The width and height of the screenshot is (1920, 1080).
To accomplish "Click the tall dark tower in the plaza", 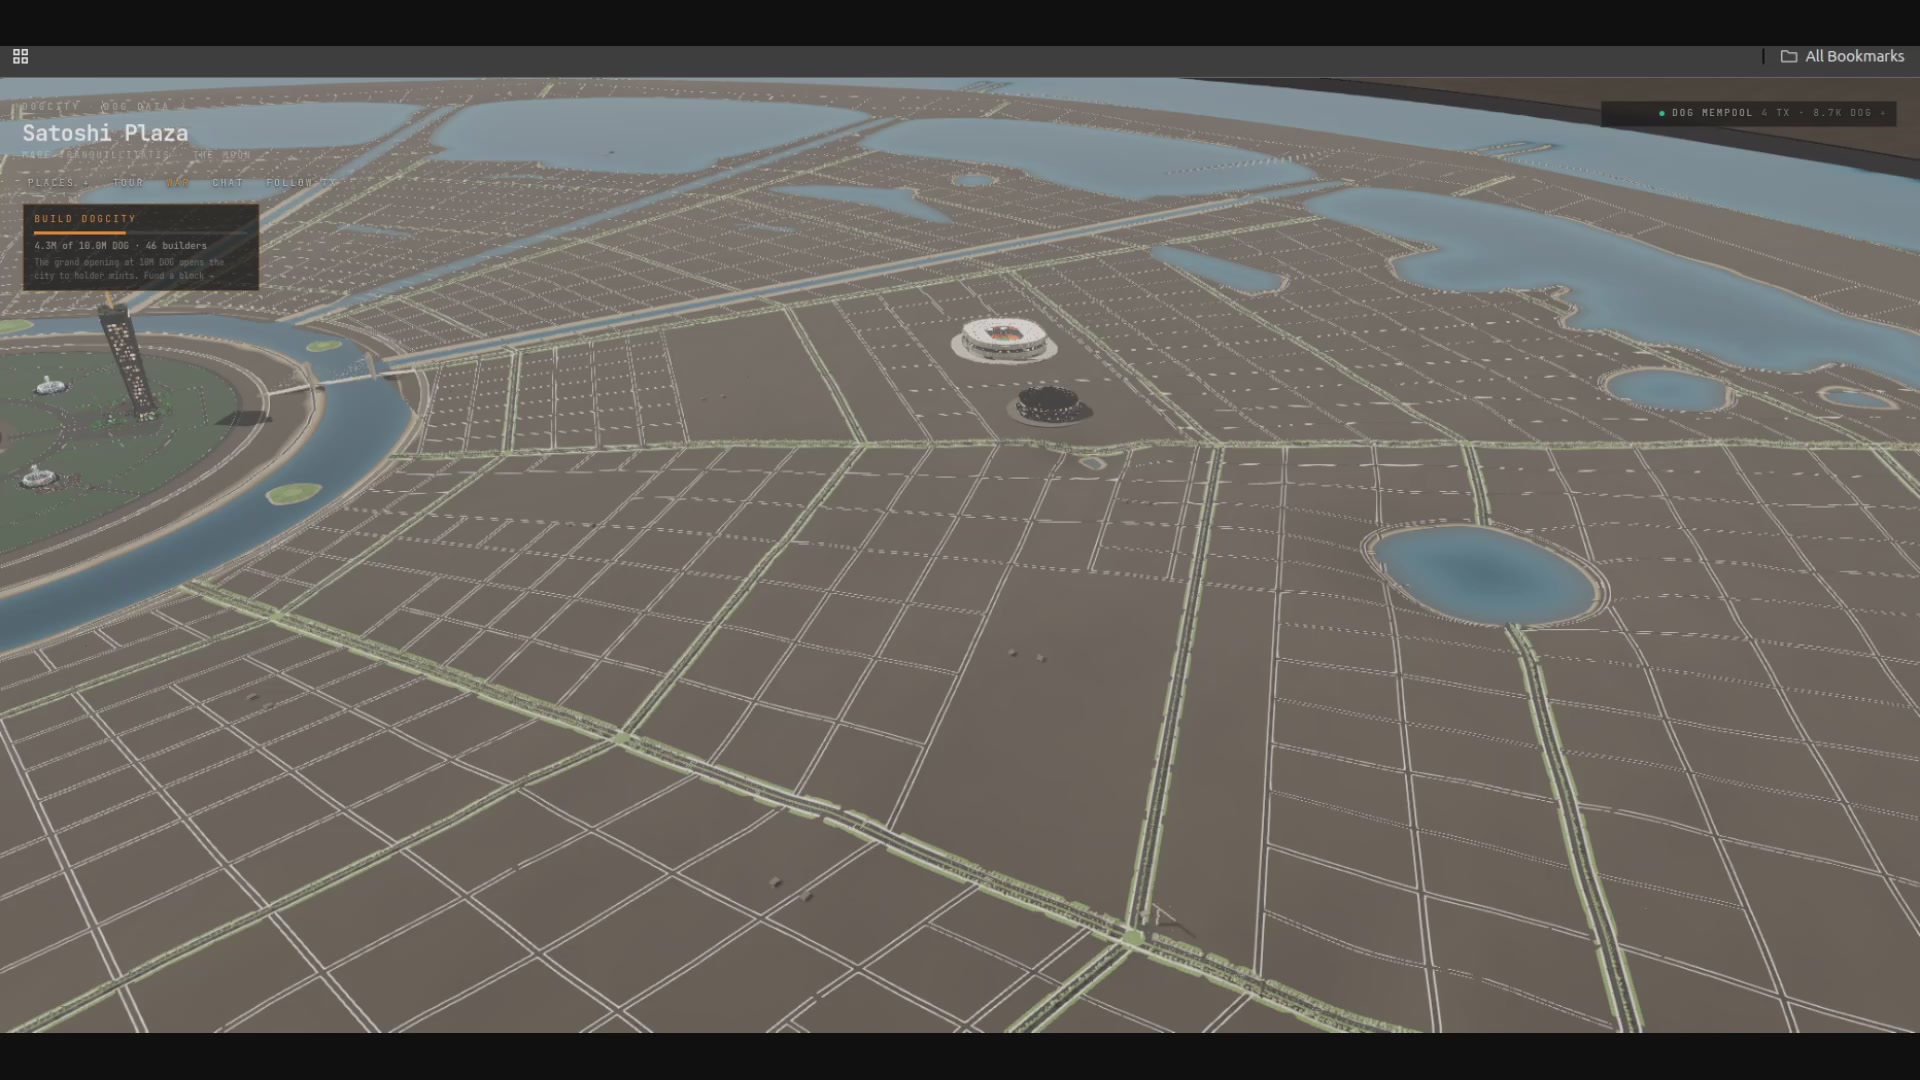I will pos(129,360).
